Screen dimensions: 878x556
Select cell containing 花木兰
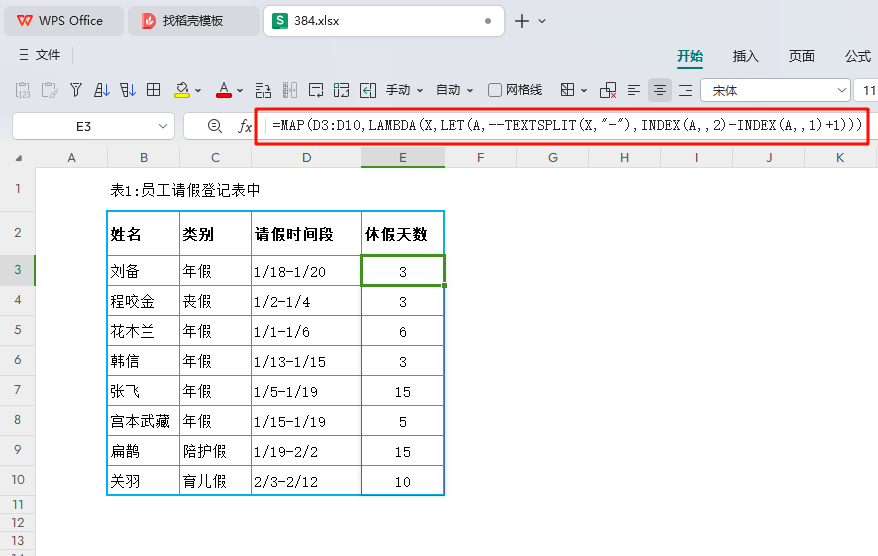(143, 331)
